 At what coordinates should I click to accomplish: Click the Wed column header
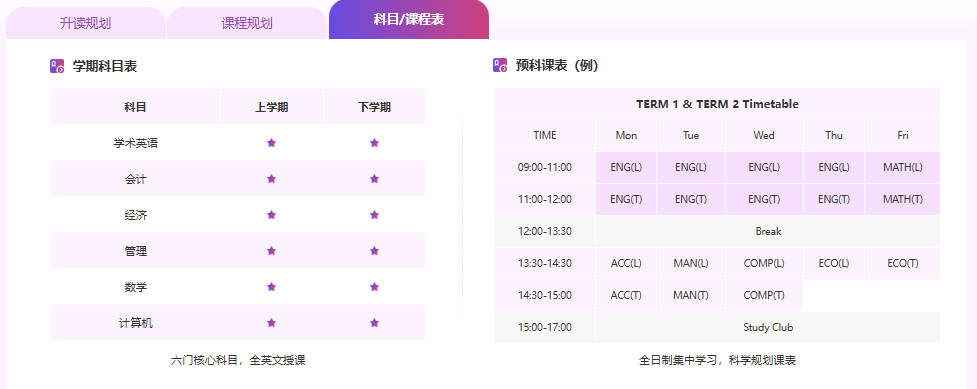coord(764,135)
